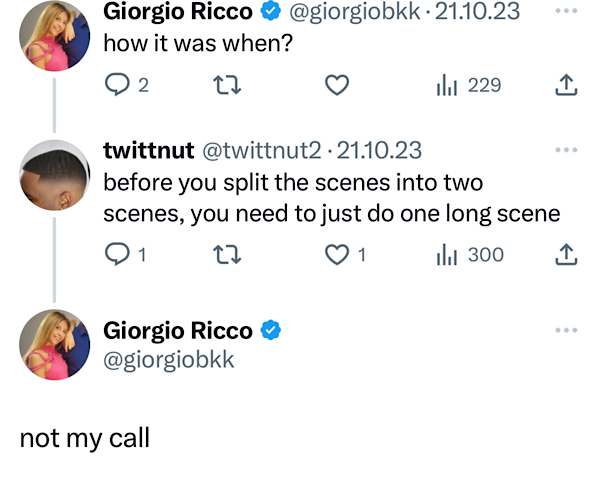Screen dimensions: 600x480
Task: Open more options on 'not my call' tweet
Action: pyautogui.click(x=566, y=330)
